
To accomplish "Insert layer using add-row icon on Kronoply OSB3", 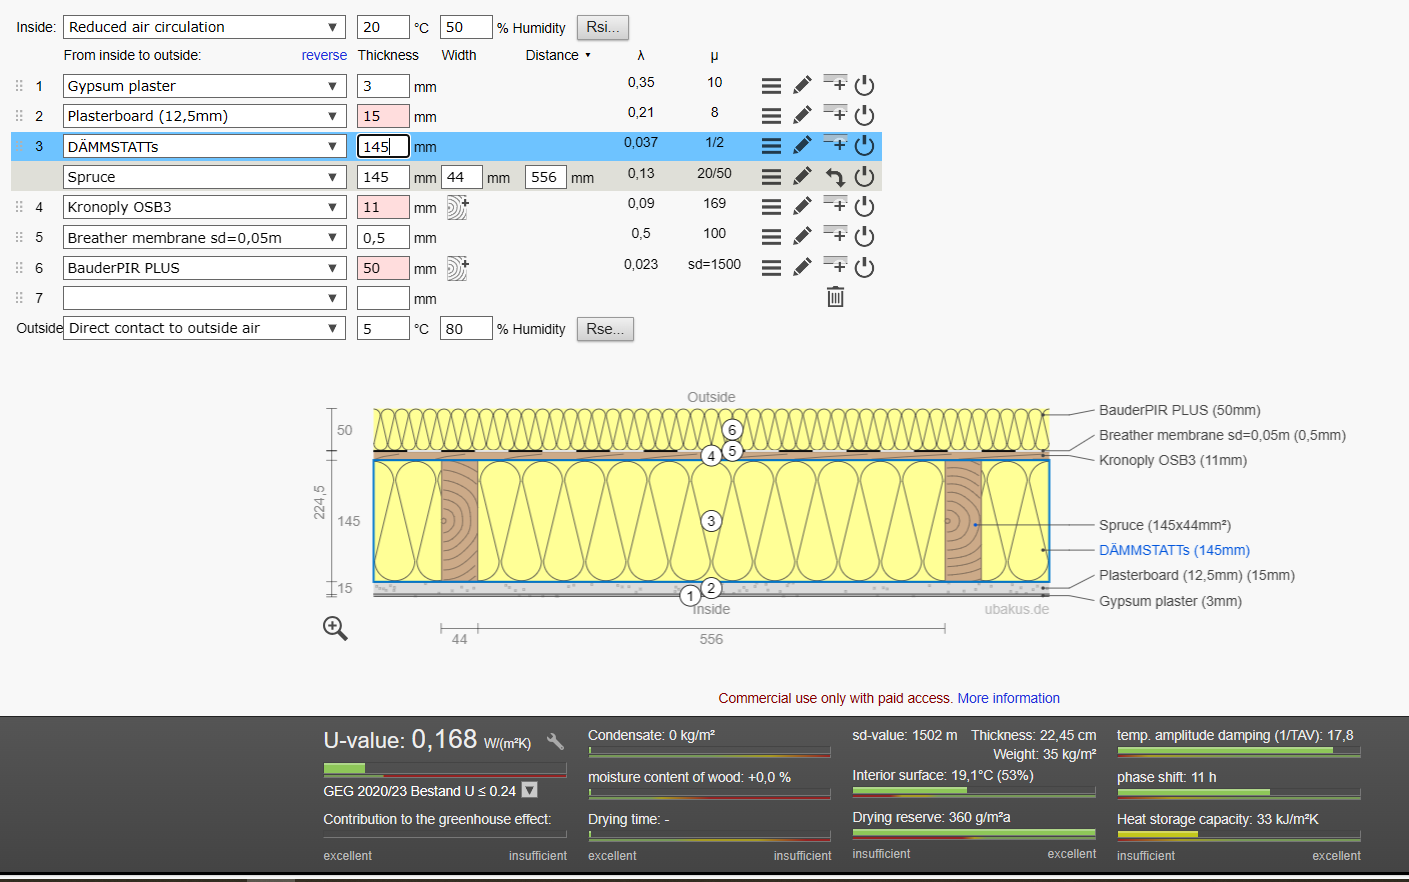I will pos(835,205).
